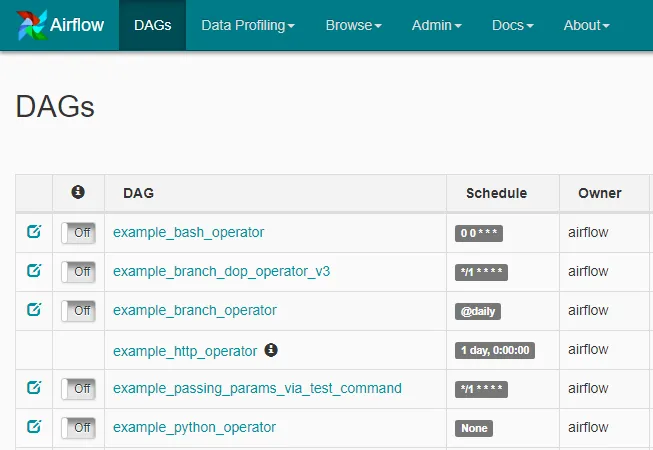Open the Data Profiling dropdown menu
Viewport: 653px width, 450px height.
coord(247,25)
